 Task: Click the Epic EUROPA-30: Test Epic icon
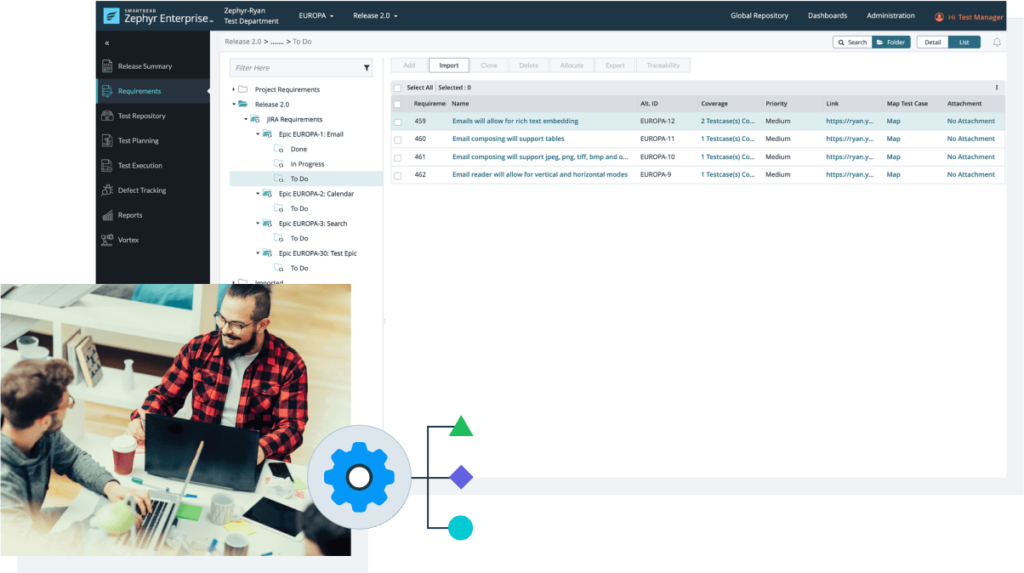click(267, 253)
